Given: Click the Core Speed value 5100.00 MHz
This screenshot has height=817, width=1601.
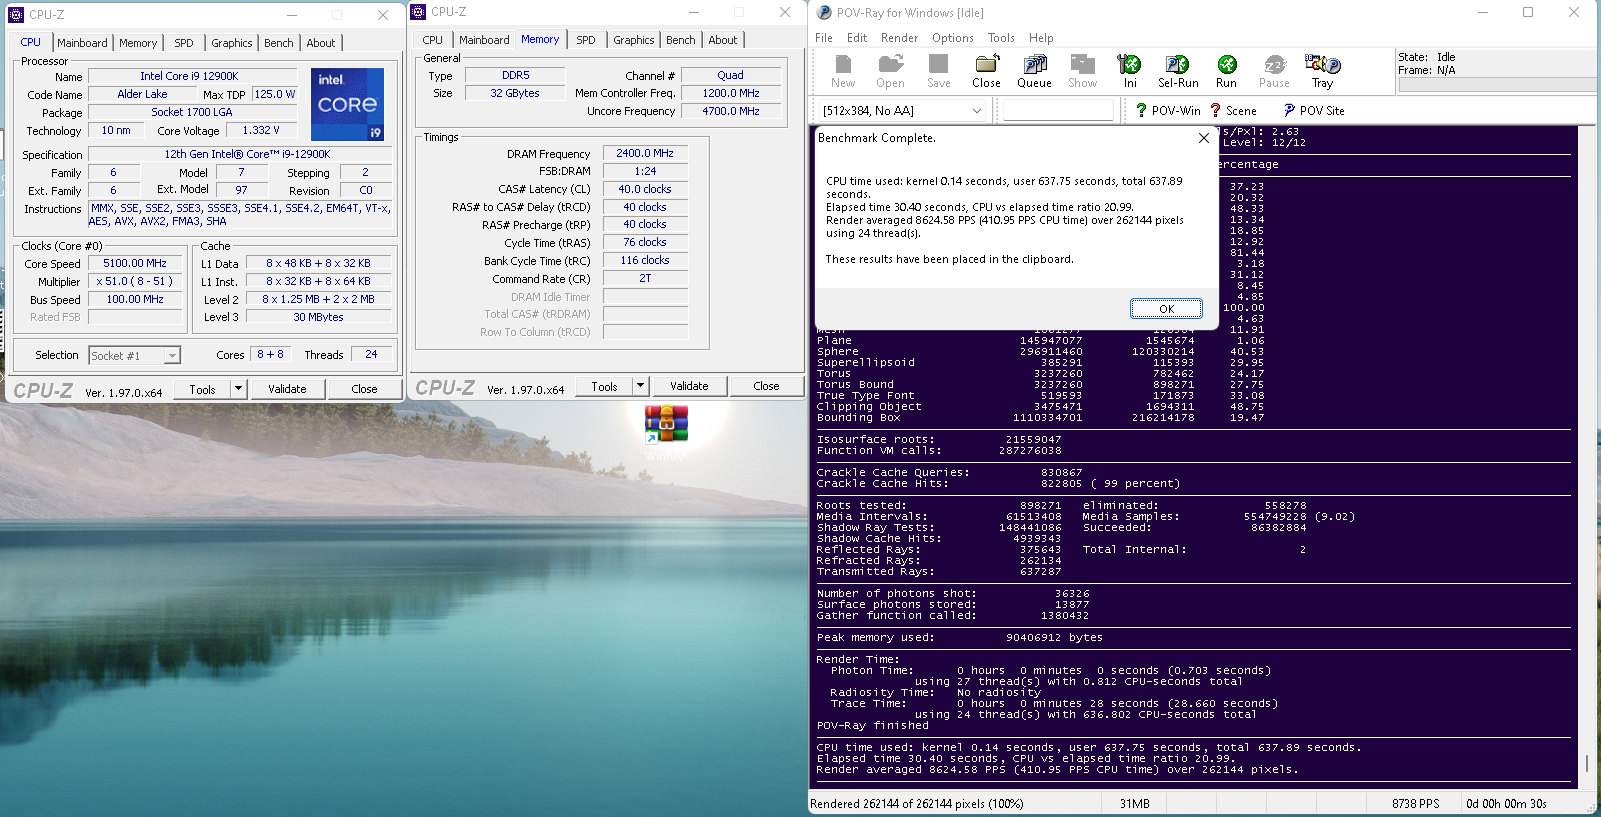Looking at the screenshot, I should pyautogui.click(x=135, y=264).
